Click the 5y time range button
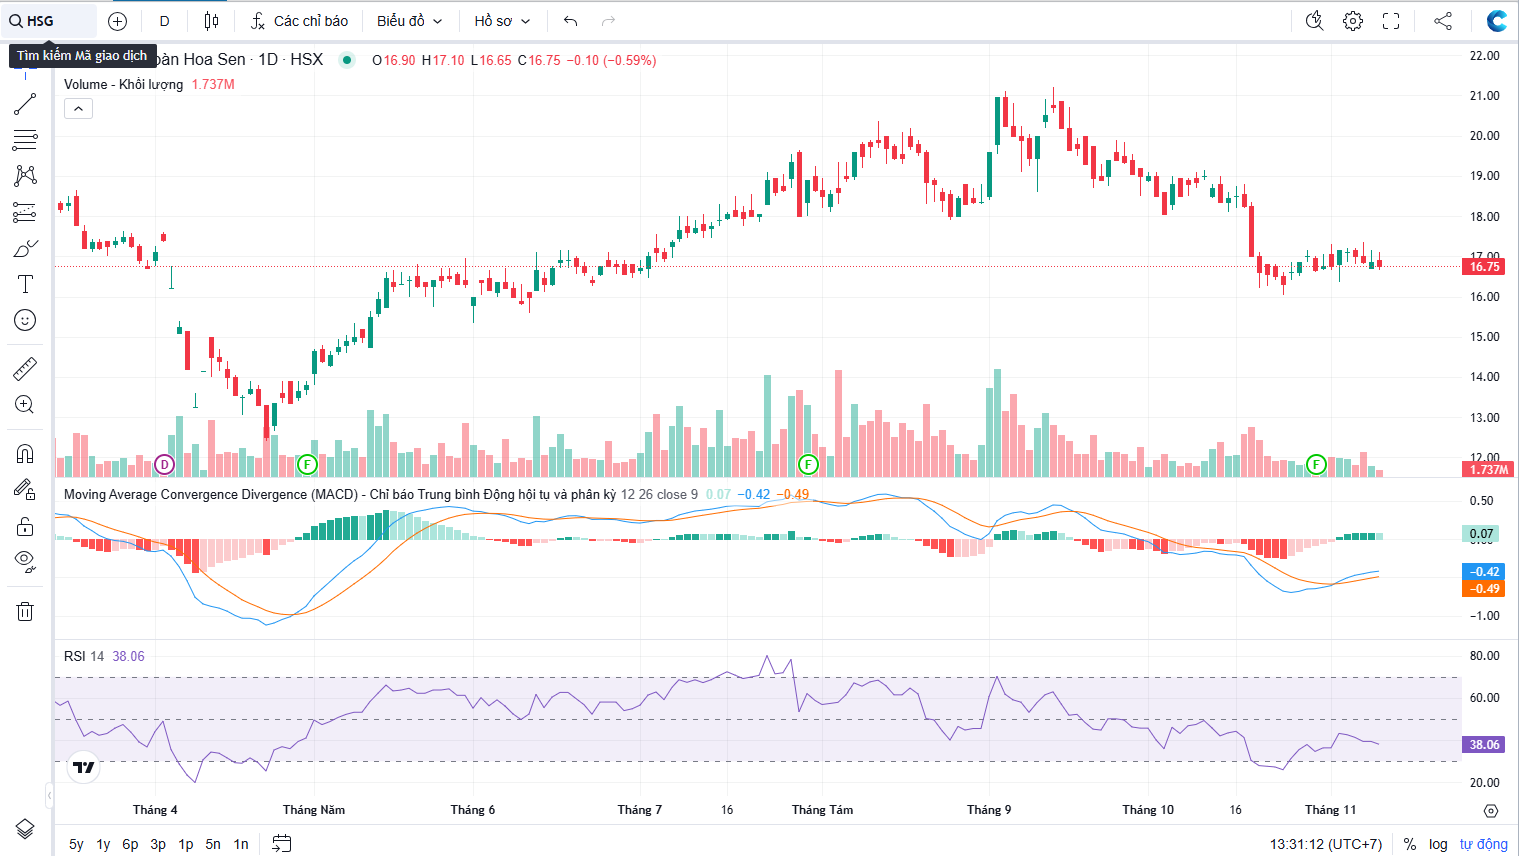 click(76, 844)
